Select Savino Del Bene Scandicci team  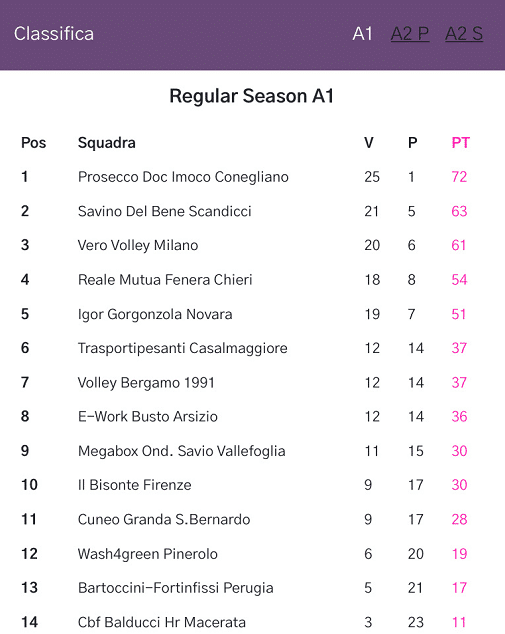click(165, 211)
